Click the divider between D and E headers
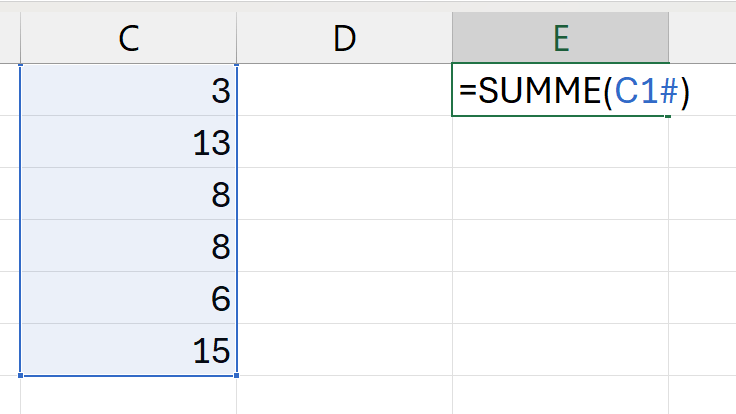Screen dimensions: 736x414 (452, 38)
